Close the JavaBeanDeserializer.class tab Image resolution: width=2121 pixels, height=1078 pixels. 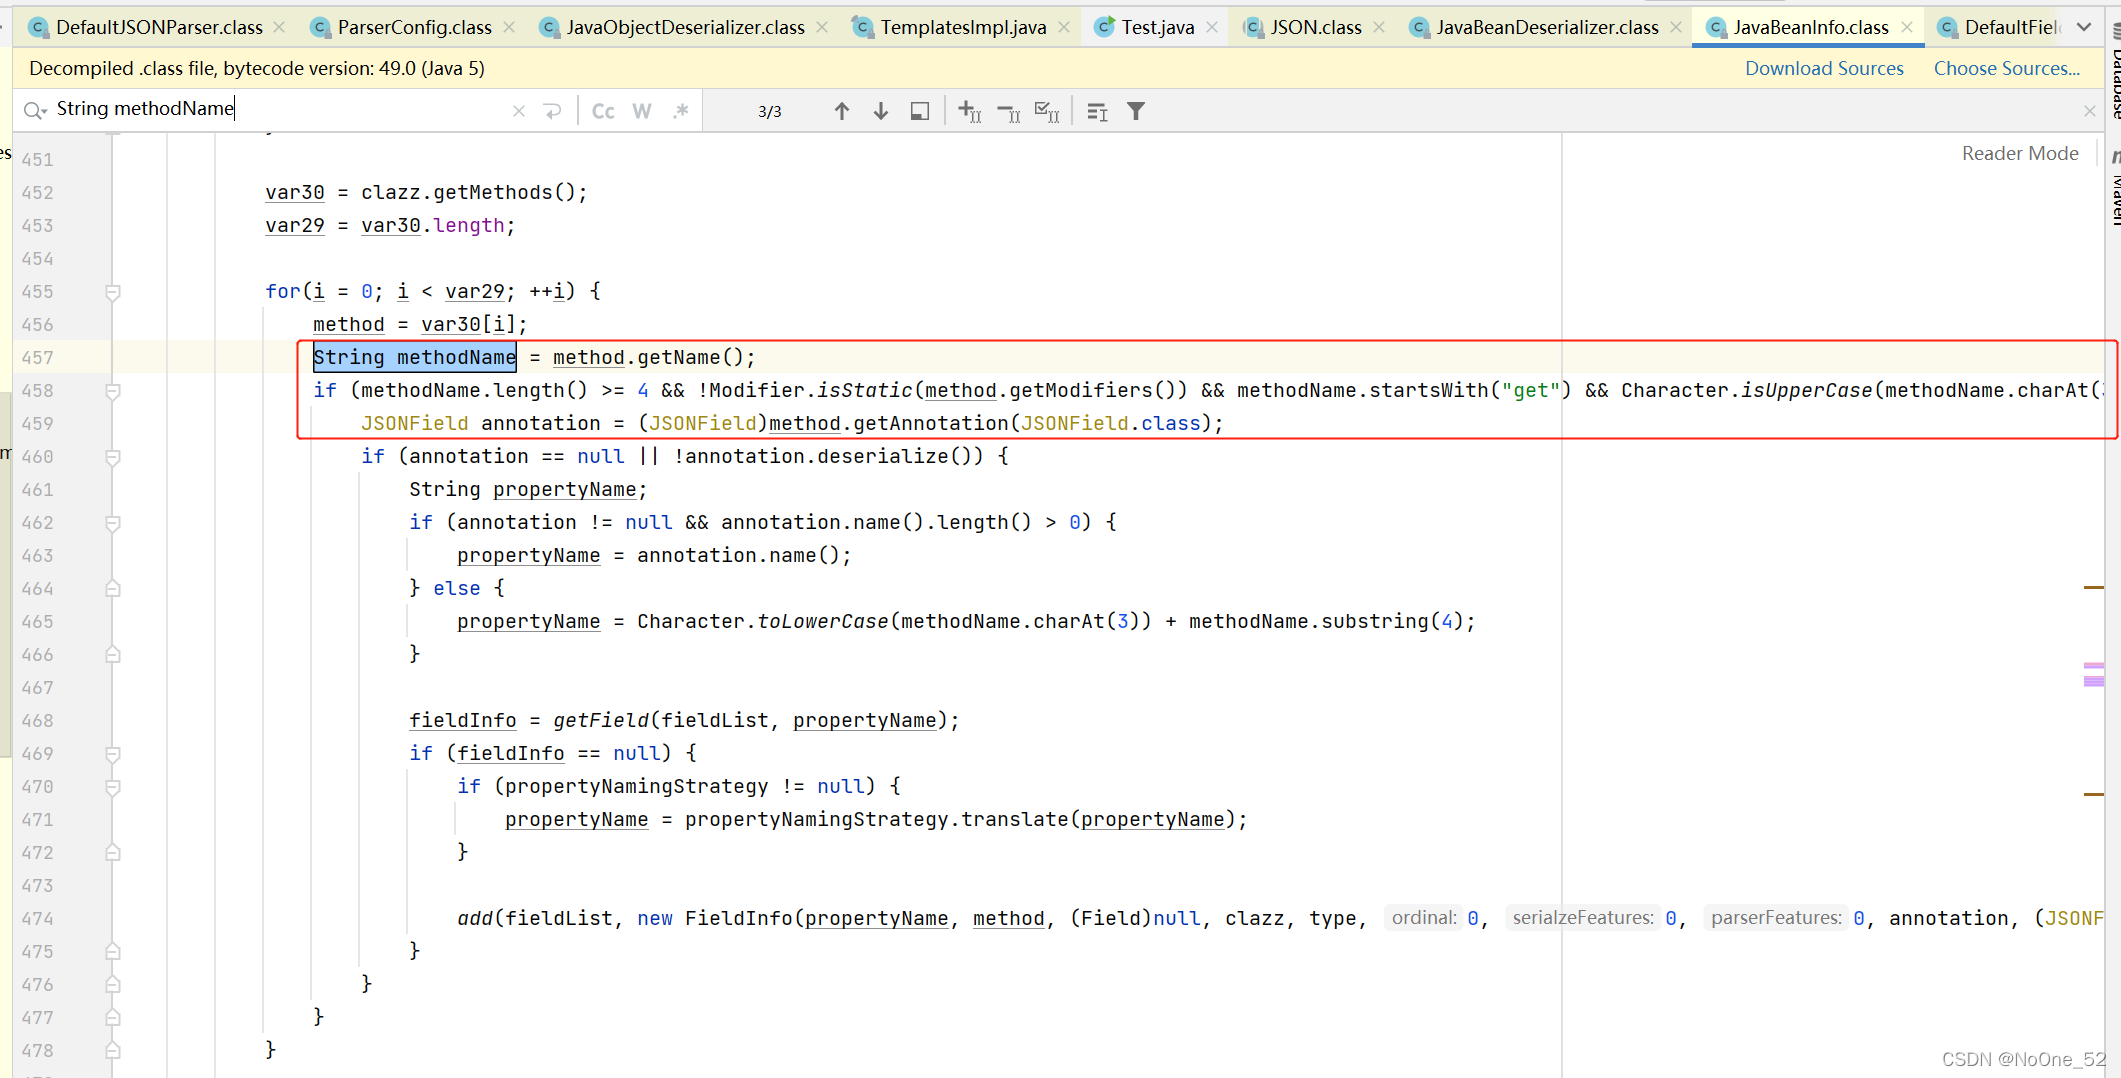click(x=1676, y=27)
